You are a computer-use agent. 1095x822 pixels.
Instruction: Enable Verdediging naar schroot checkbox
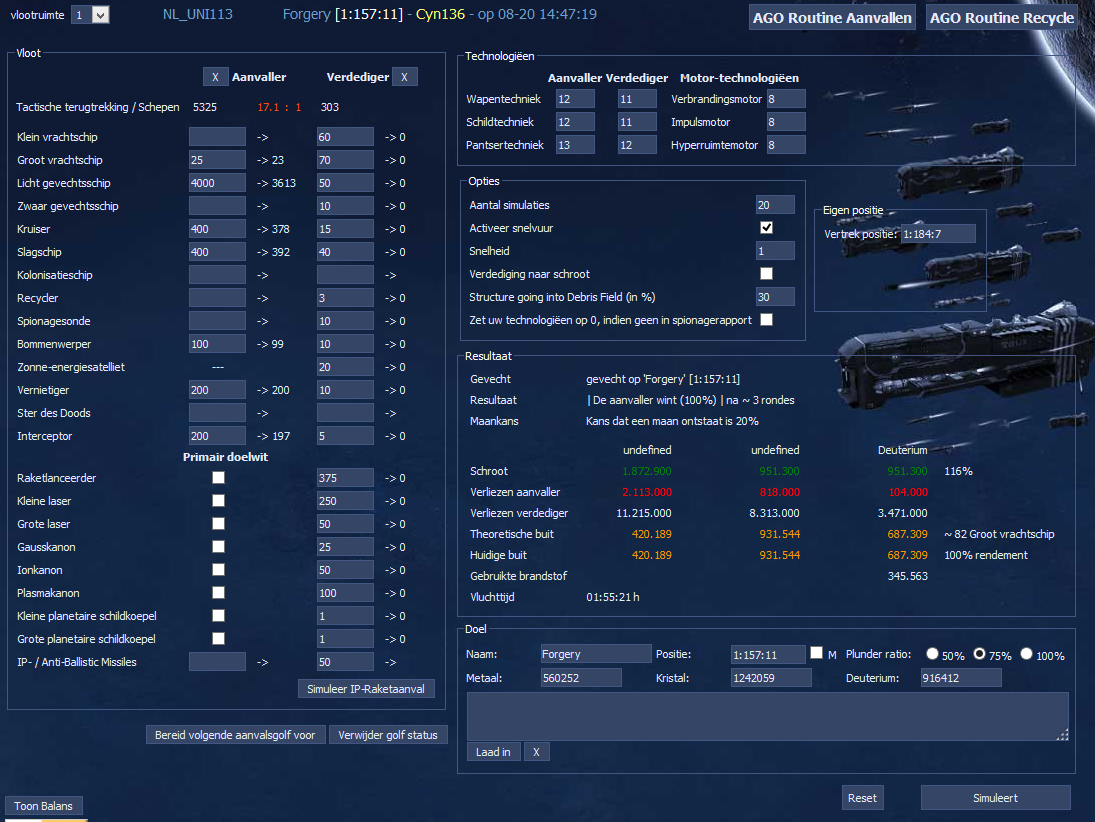pyautogui.click(x=766, y=274)
